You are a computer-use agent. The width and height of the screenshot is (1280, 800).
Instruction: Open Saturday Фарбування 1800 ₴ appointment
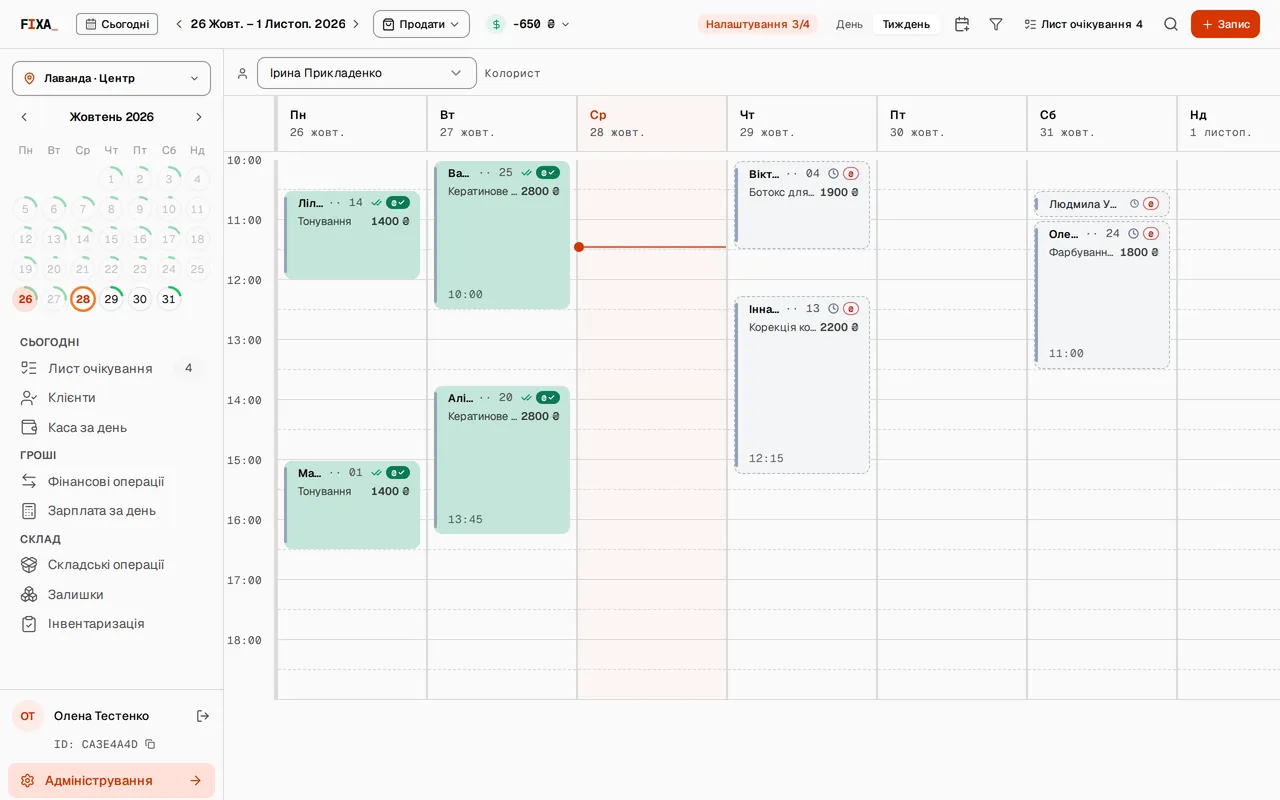(1102, 295)
